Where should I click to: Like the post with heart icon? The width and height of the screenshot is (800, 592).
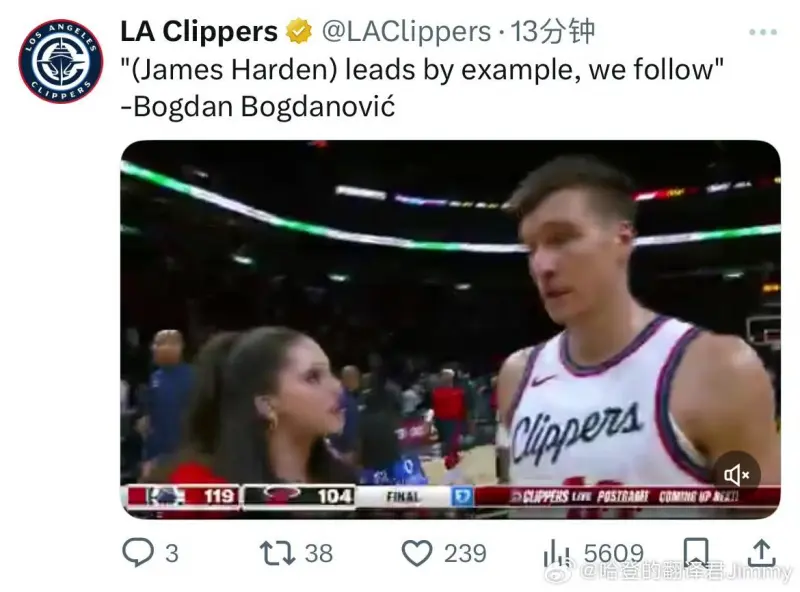tap(417, 553)
